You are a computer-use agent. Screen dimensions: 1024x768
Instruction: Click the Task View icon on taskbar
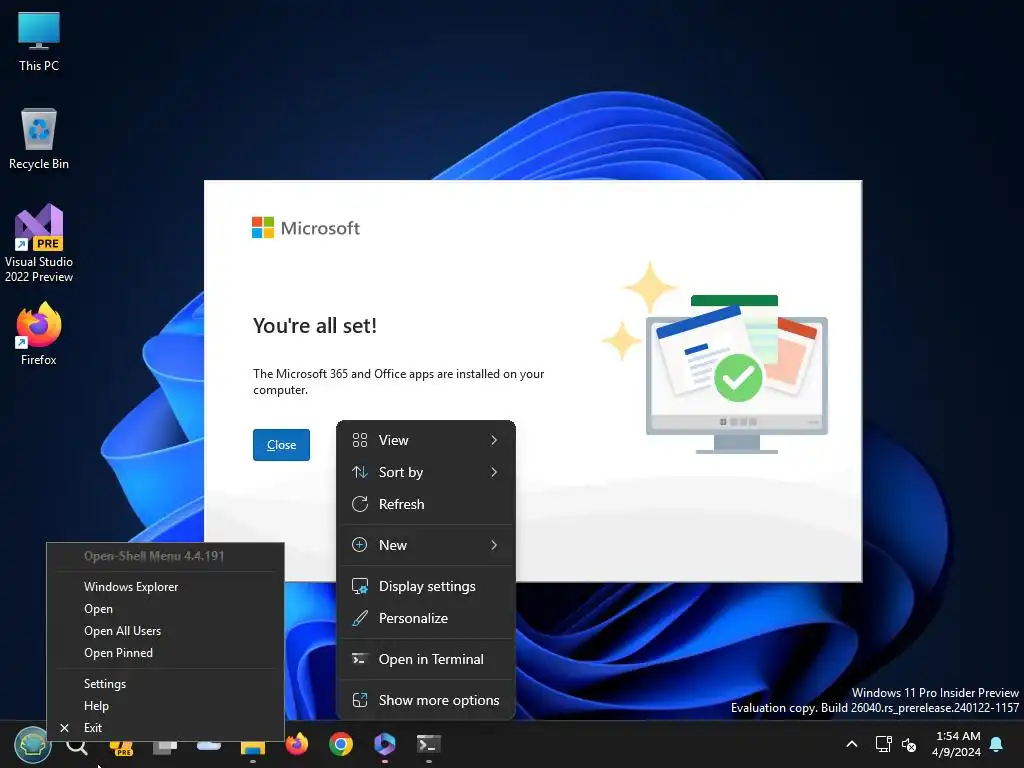[x=165, y=745]
